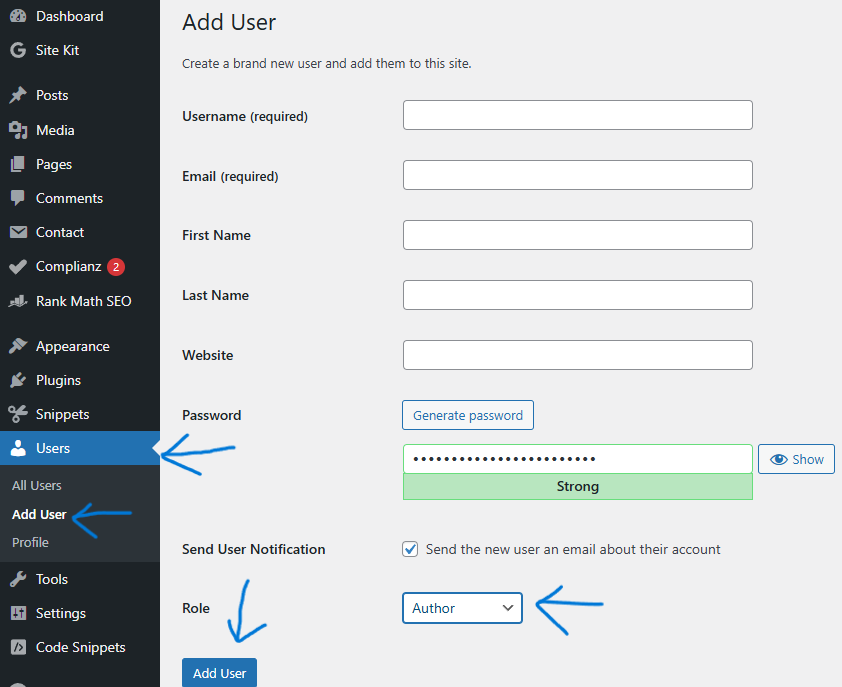Open All Users submenu item

[x=37, y=485]
